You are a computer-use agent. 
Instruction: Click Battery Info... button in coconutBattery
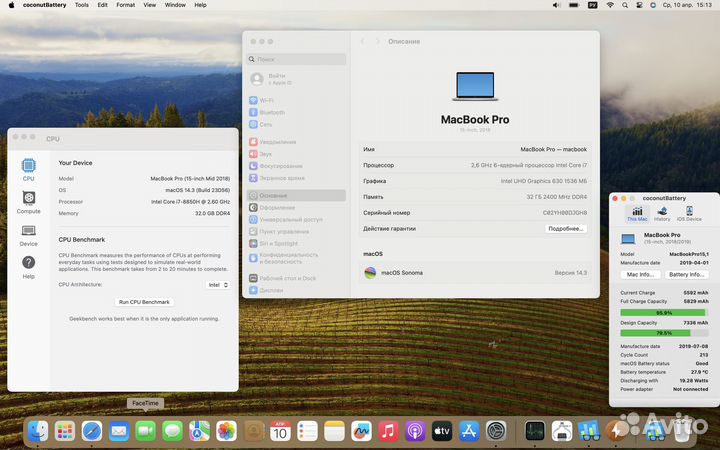[x=686, y=275]
